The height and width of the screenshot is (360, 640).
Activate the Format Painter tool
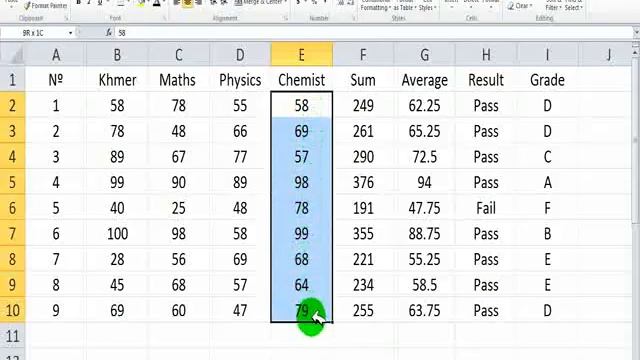46,6
